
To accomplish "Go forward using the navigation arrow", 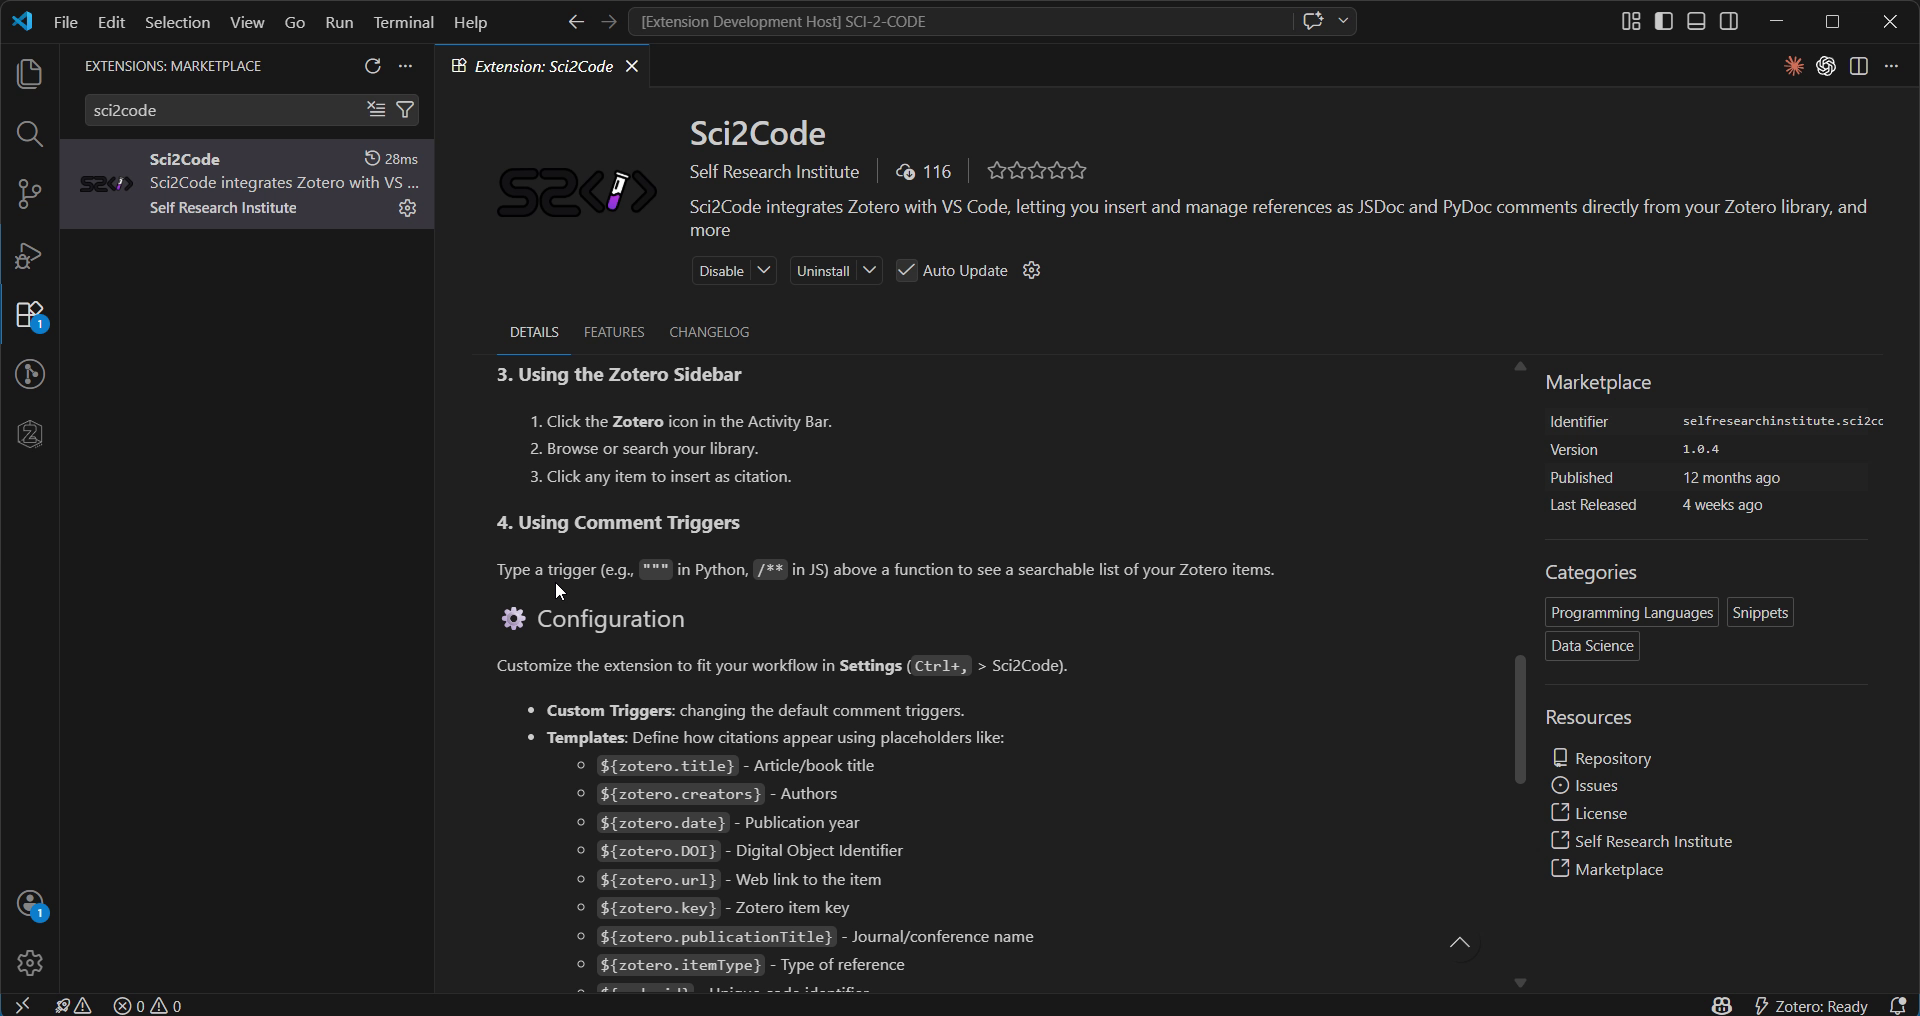I will pos(609,22).
